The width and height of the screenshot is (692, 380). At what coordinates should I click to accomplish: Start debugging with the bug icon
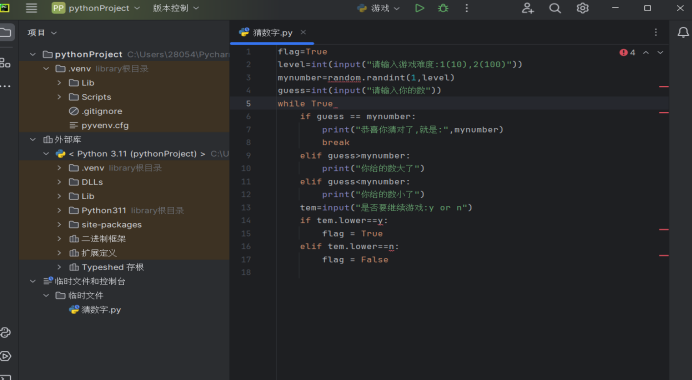(x=443, y=8)
